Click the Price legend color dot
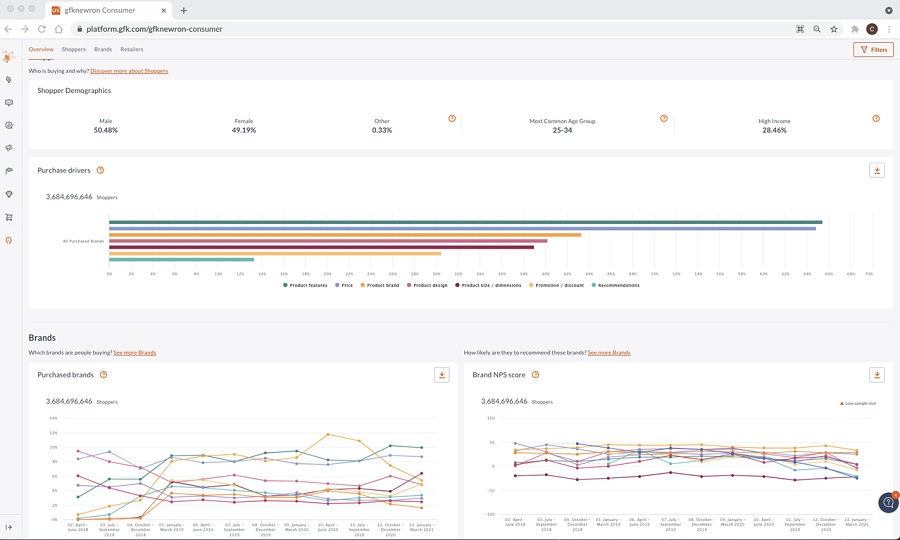 tap(337, 285)
